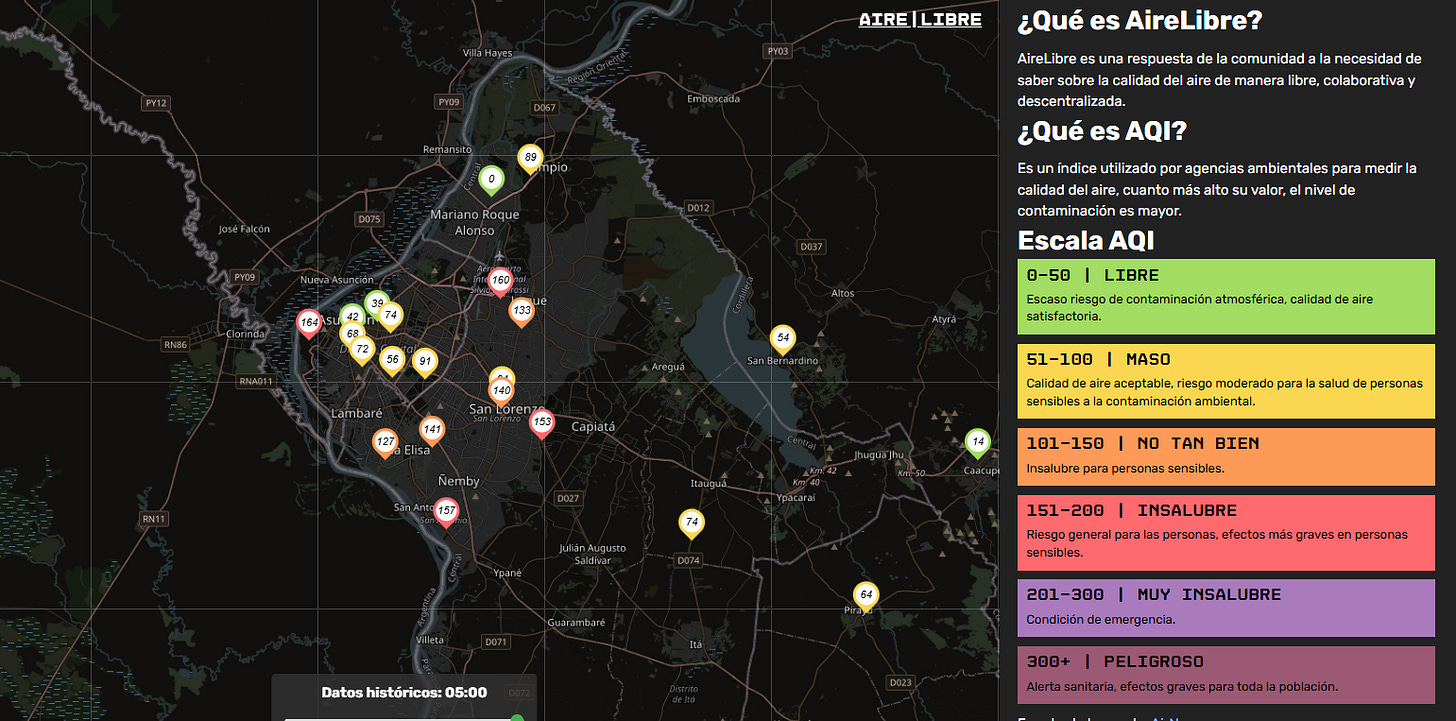This screenshot has height=721, width=1456.
Task: Click the 'Remansito' map label
Action: (447, 149)
